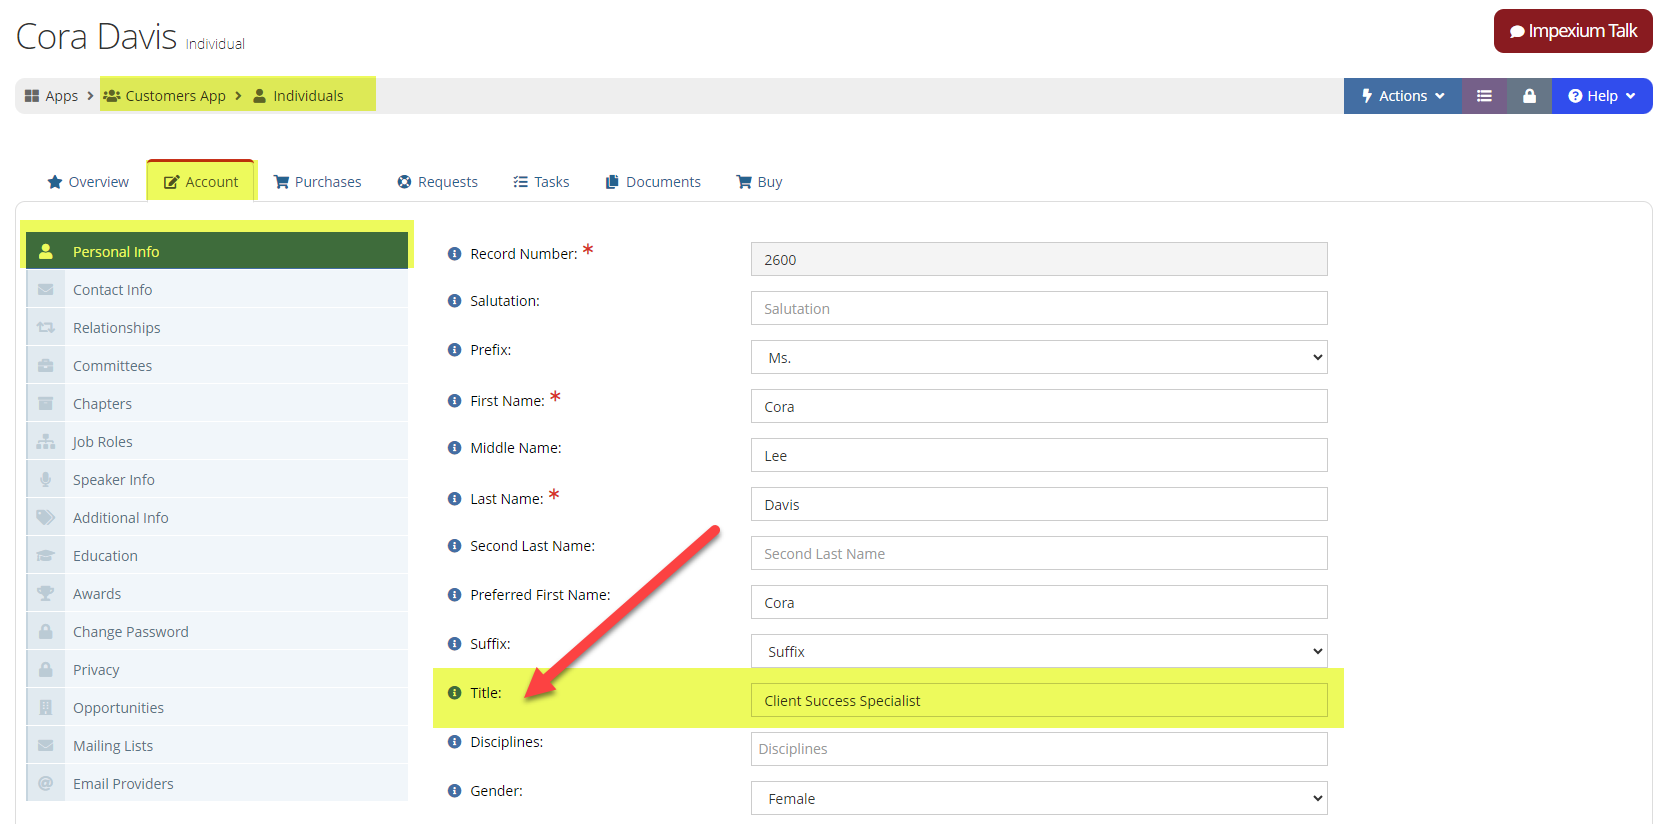Click Preferred First Name field
Viewport: 1662px width, 824px height.
tap(1039, 602)
